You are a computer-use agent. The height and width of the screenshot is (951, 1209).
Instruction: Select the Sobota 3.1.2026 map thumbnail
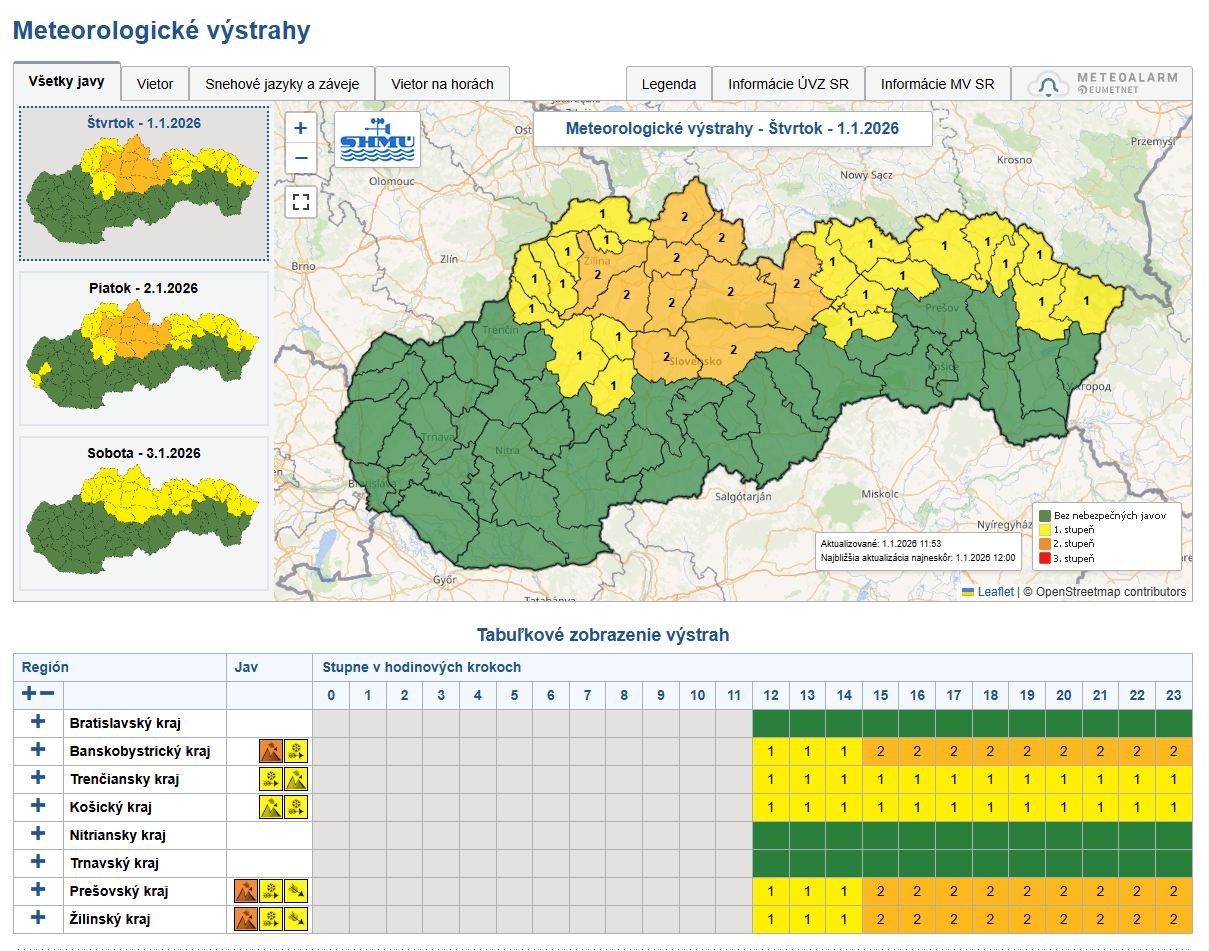pyautogui.click(x=143, y=513)
